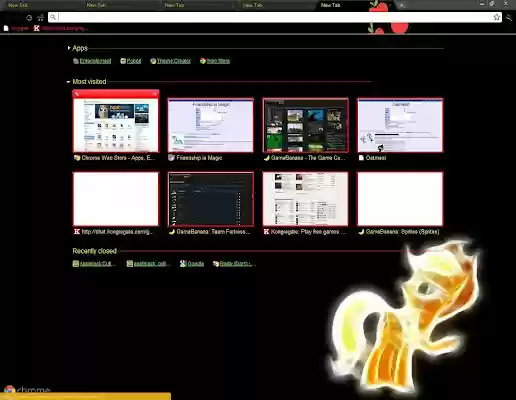Click the Poppit app icon
This screenshot has height=400, width=516.
(123, 61)
